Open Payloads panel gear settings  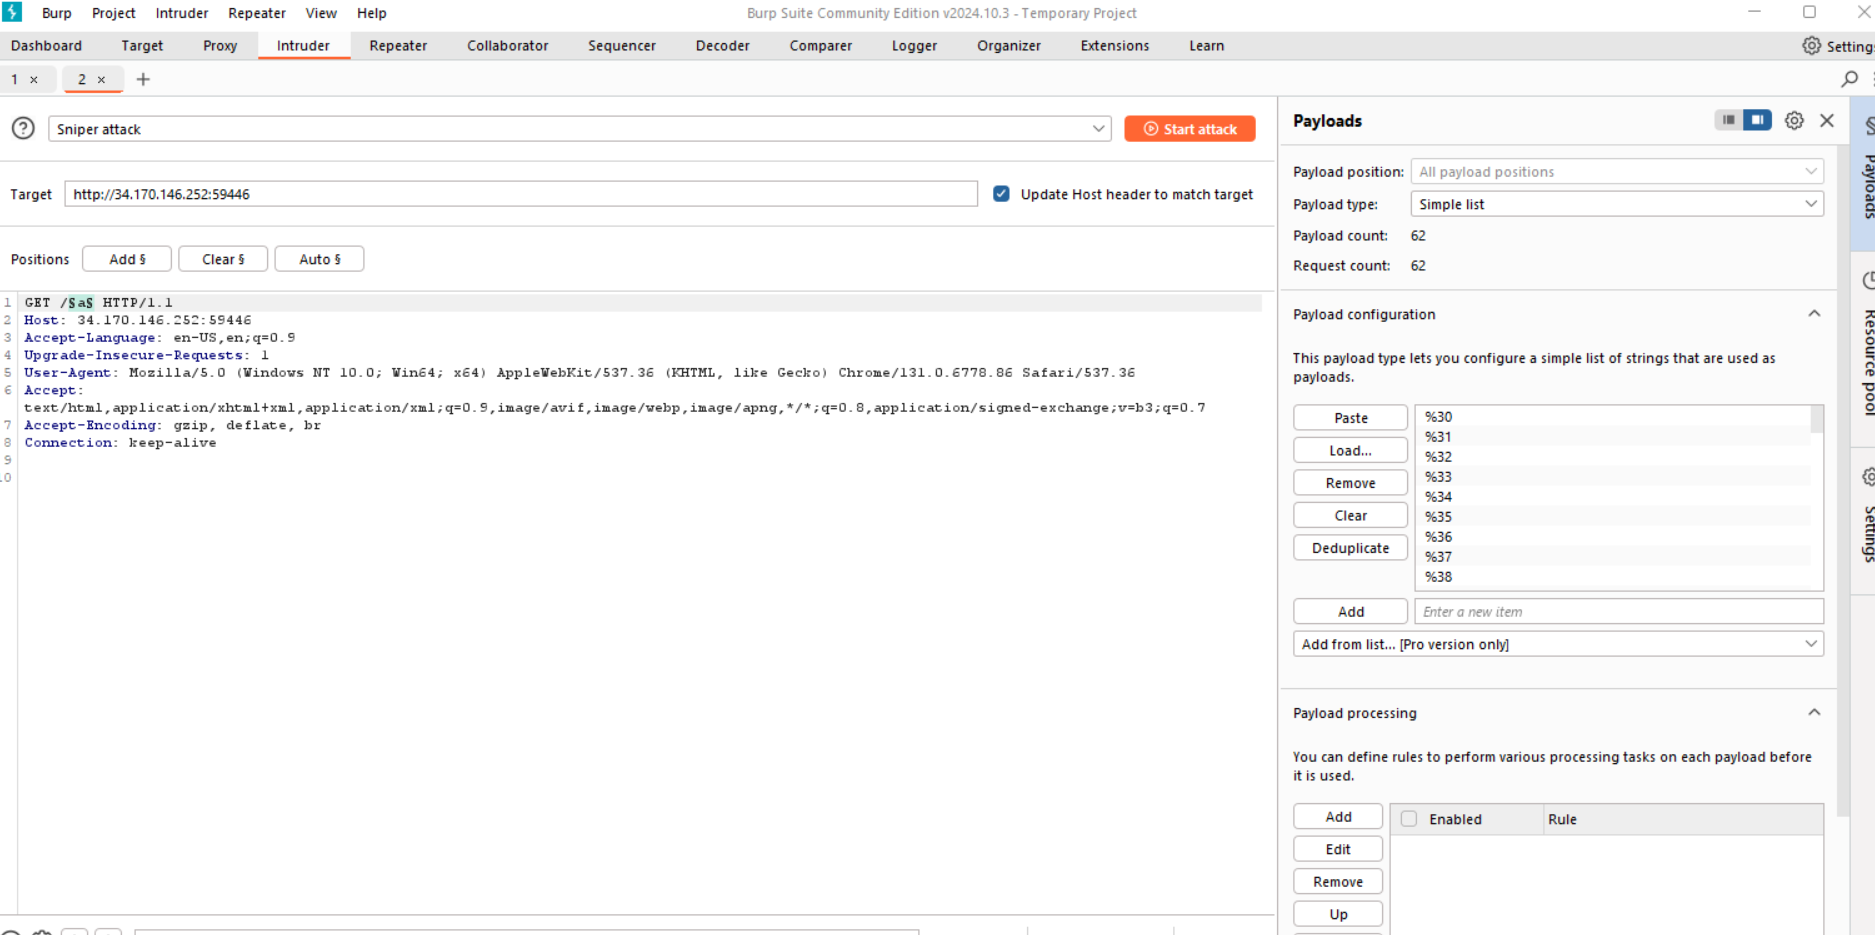pyautogui.click(x=1794, y=120)
